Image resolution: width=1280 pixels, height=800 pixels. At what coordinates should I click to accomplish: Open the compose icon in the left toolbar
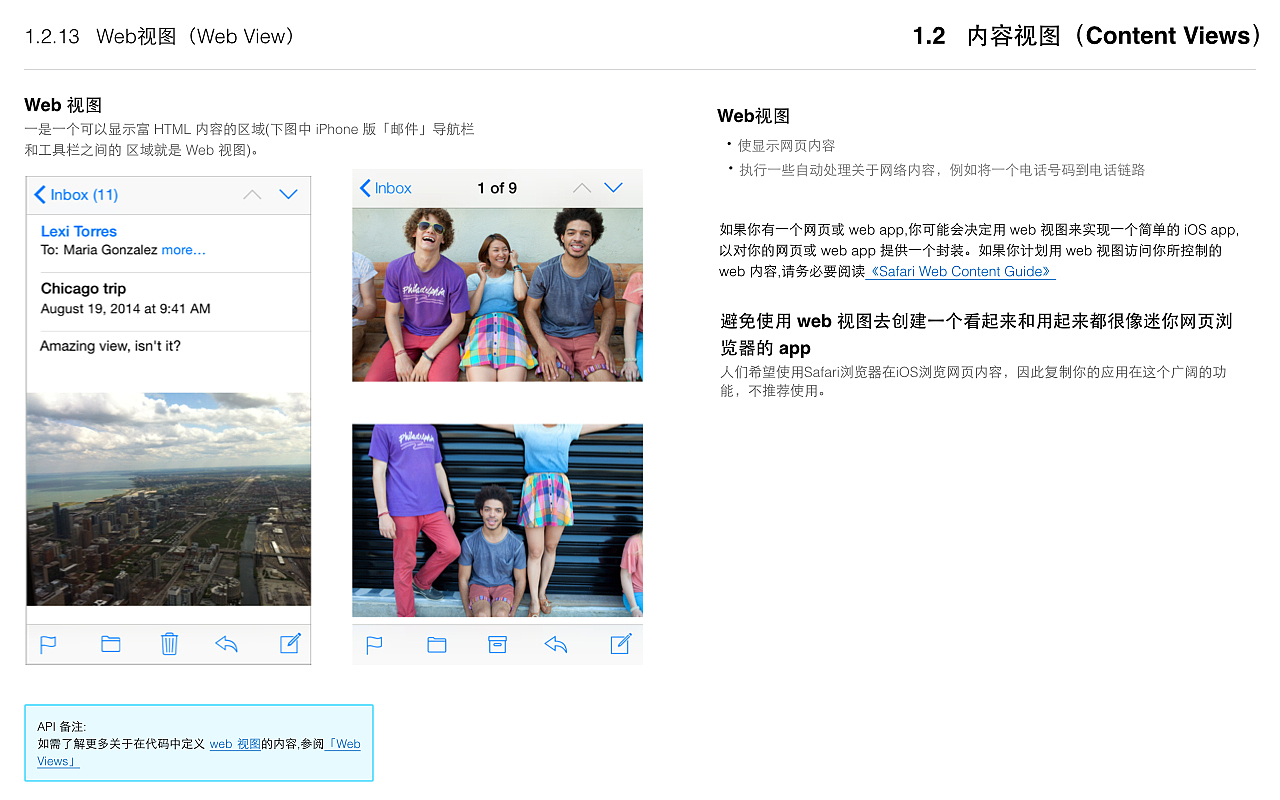point(289,643)
